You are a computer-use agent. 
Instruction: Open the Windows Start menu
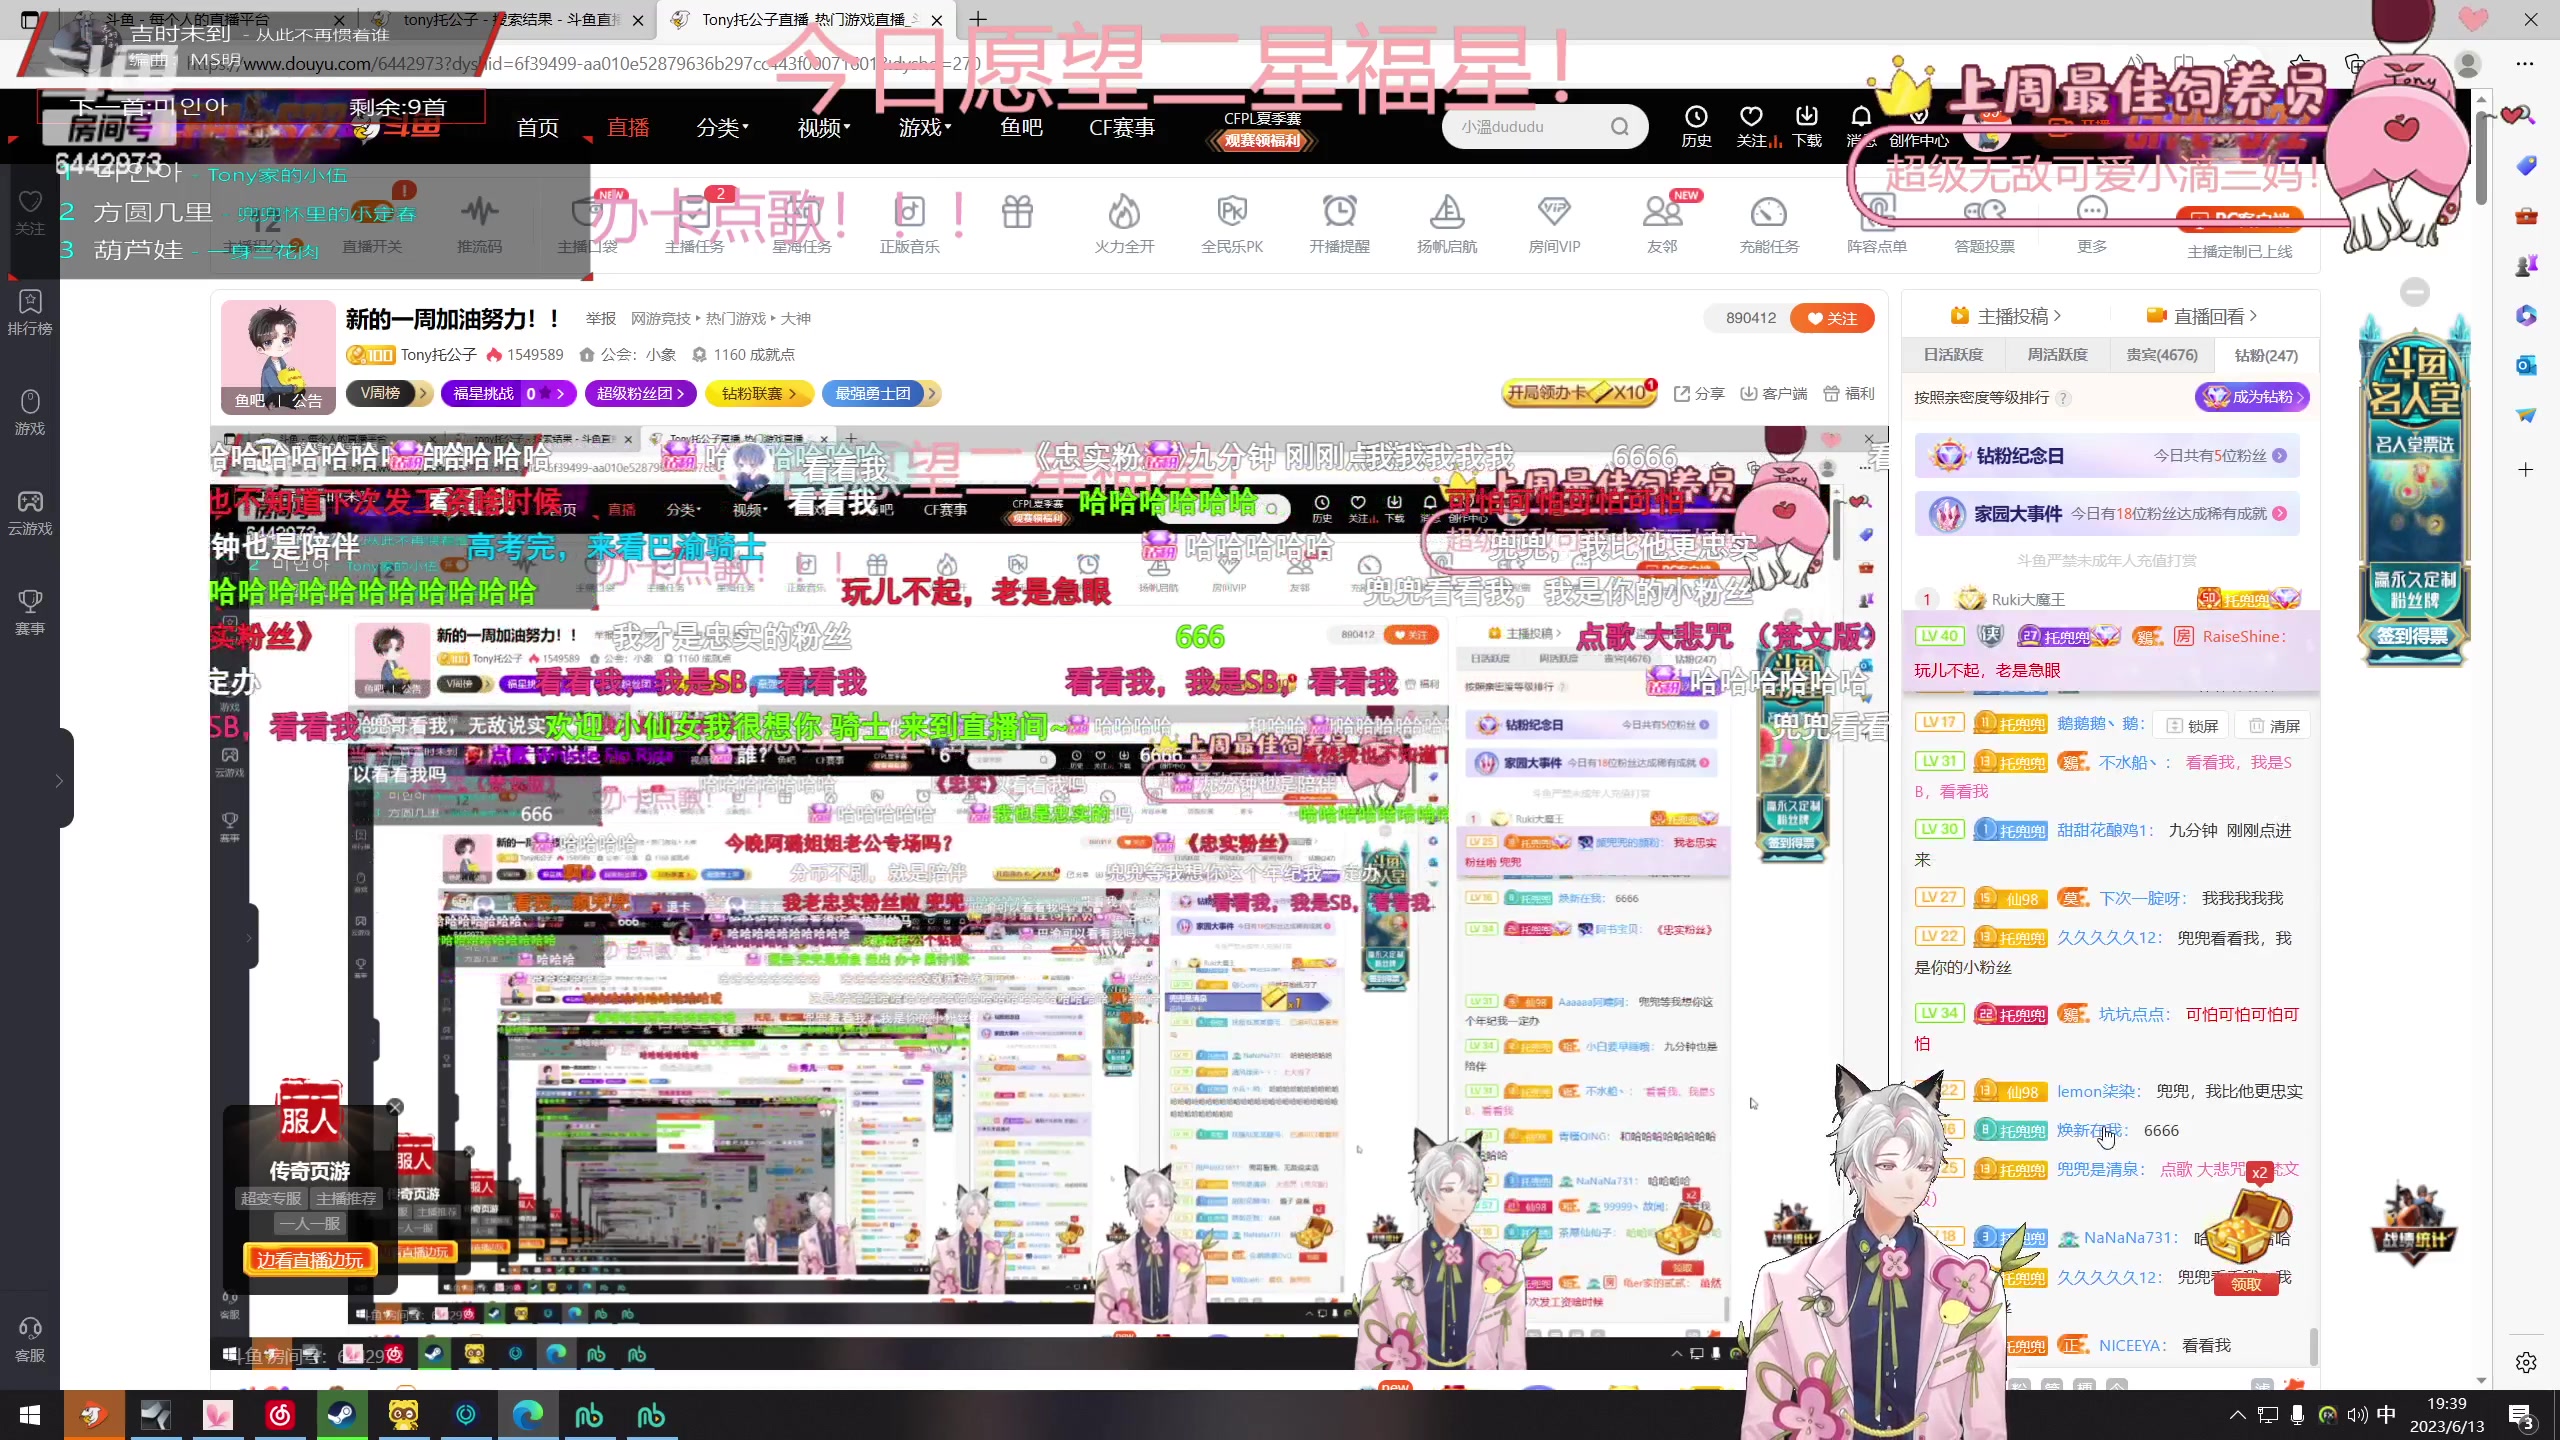click(x=30, y=1415)
